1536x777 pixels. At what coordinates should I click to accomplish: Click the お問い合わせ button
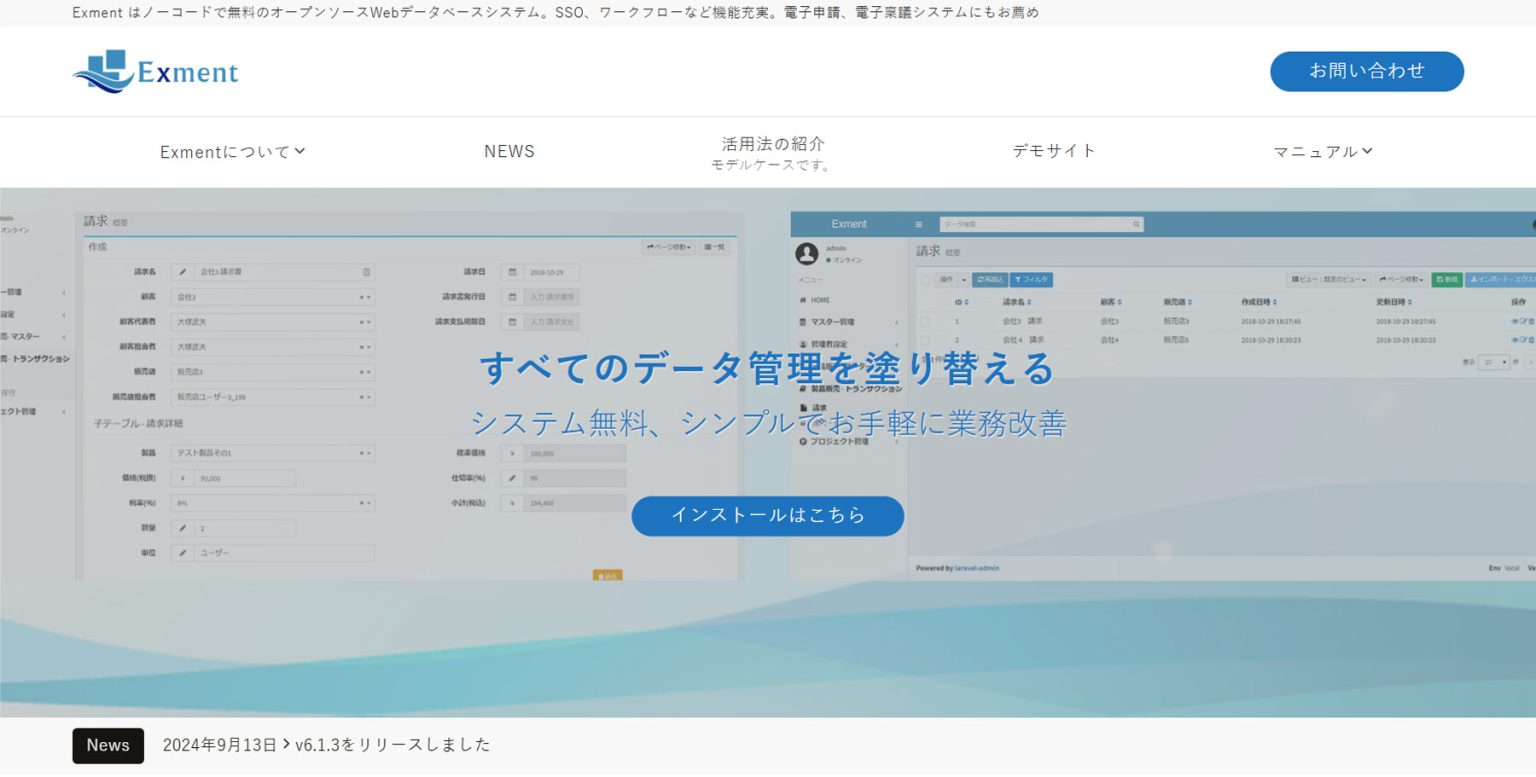click(1366, 72)
